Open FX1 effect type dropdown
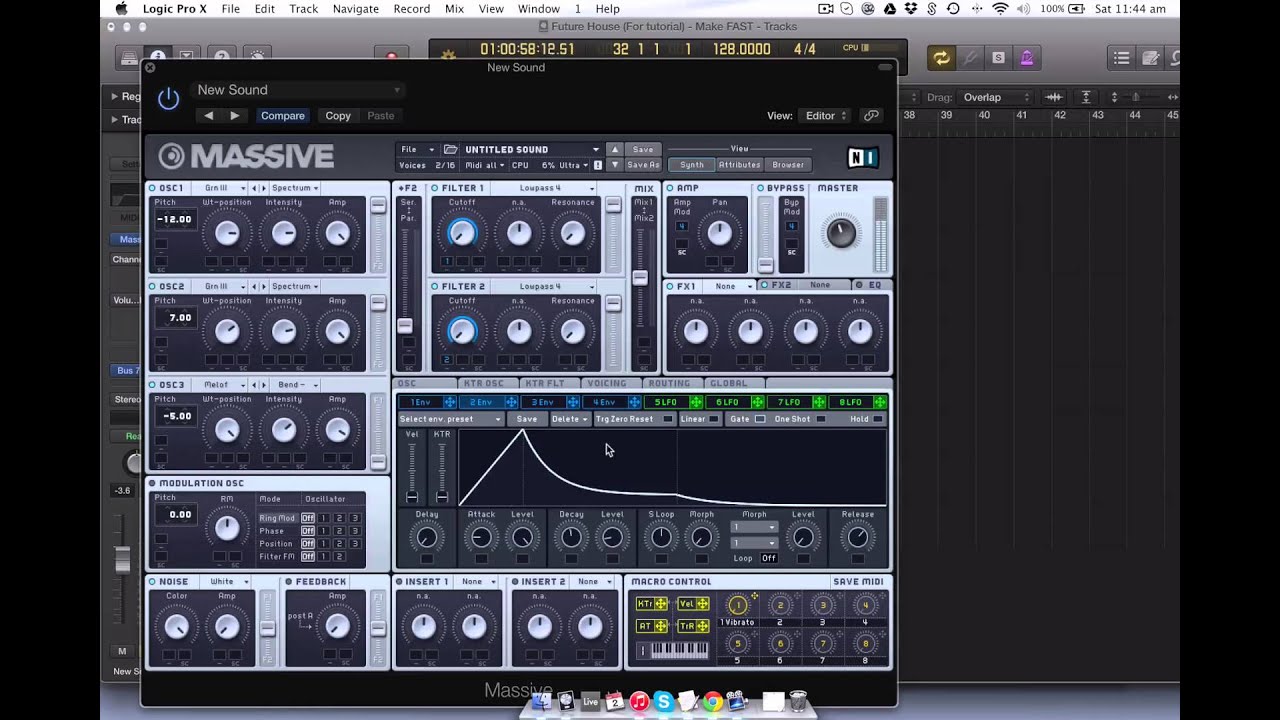The width and height of the screenshot is (1280, 720). tap(731, 286)
